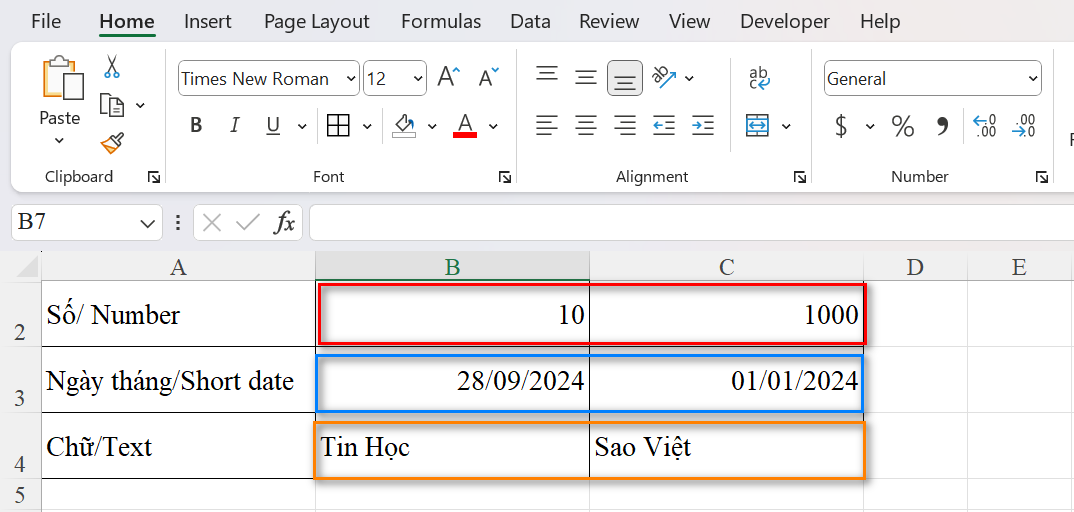Toggle Bold formatting

click(196, 126)
